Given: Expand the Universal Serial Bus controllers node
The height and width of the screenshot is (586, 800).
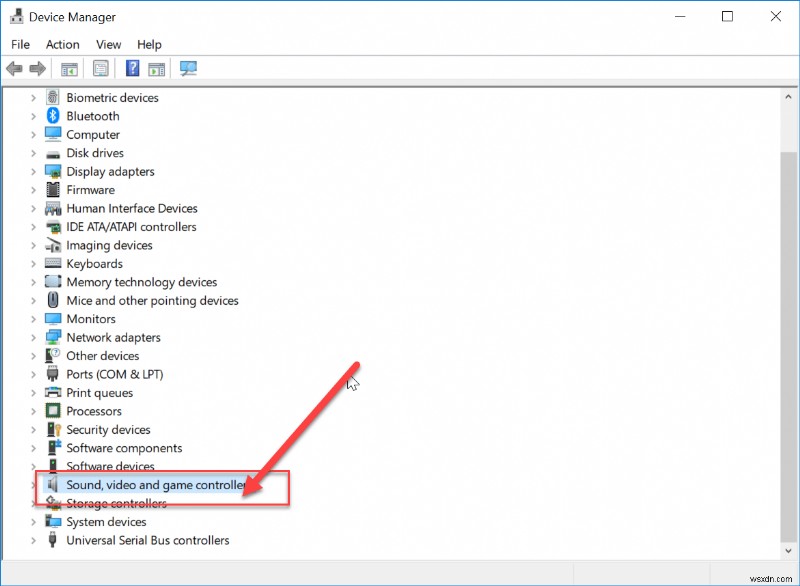Looking at the screenshot, I should click(x=35, y=540).
